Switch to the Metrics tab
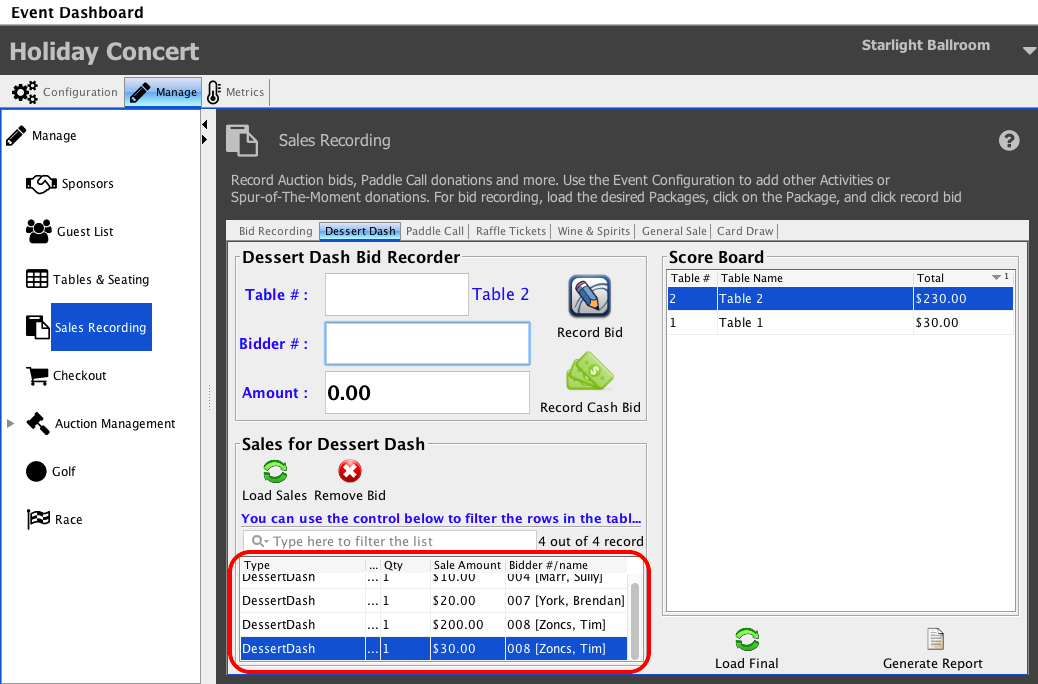 point(236,92)
